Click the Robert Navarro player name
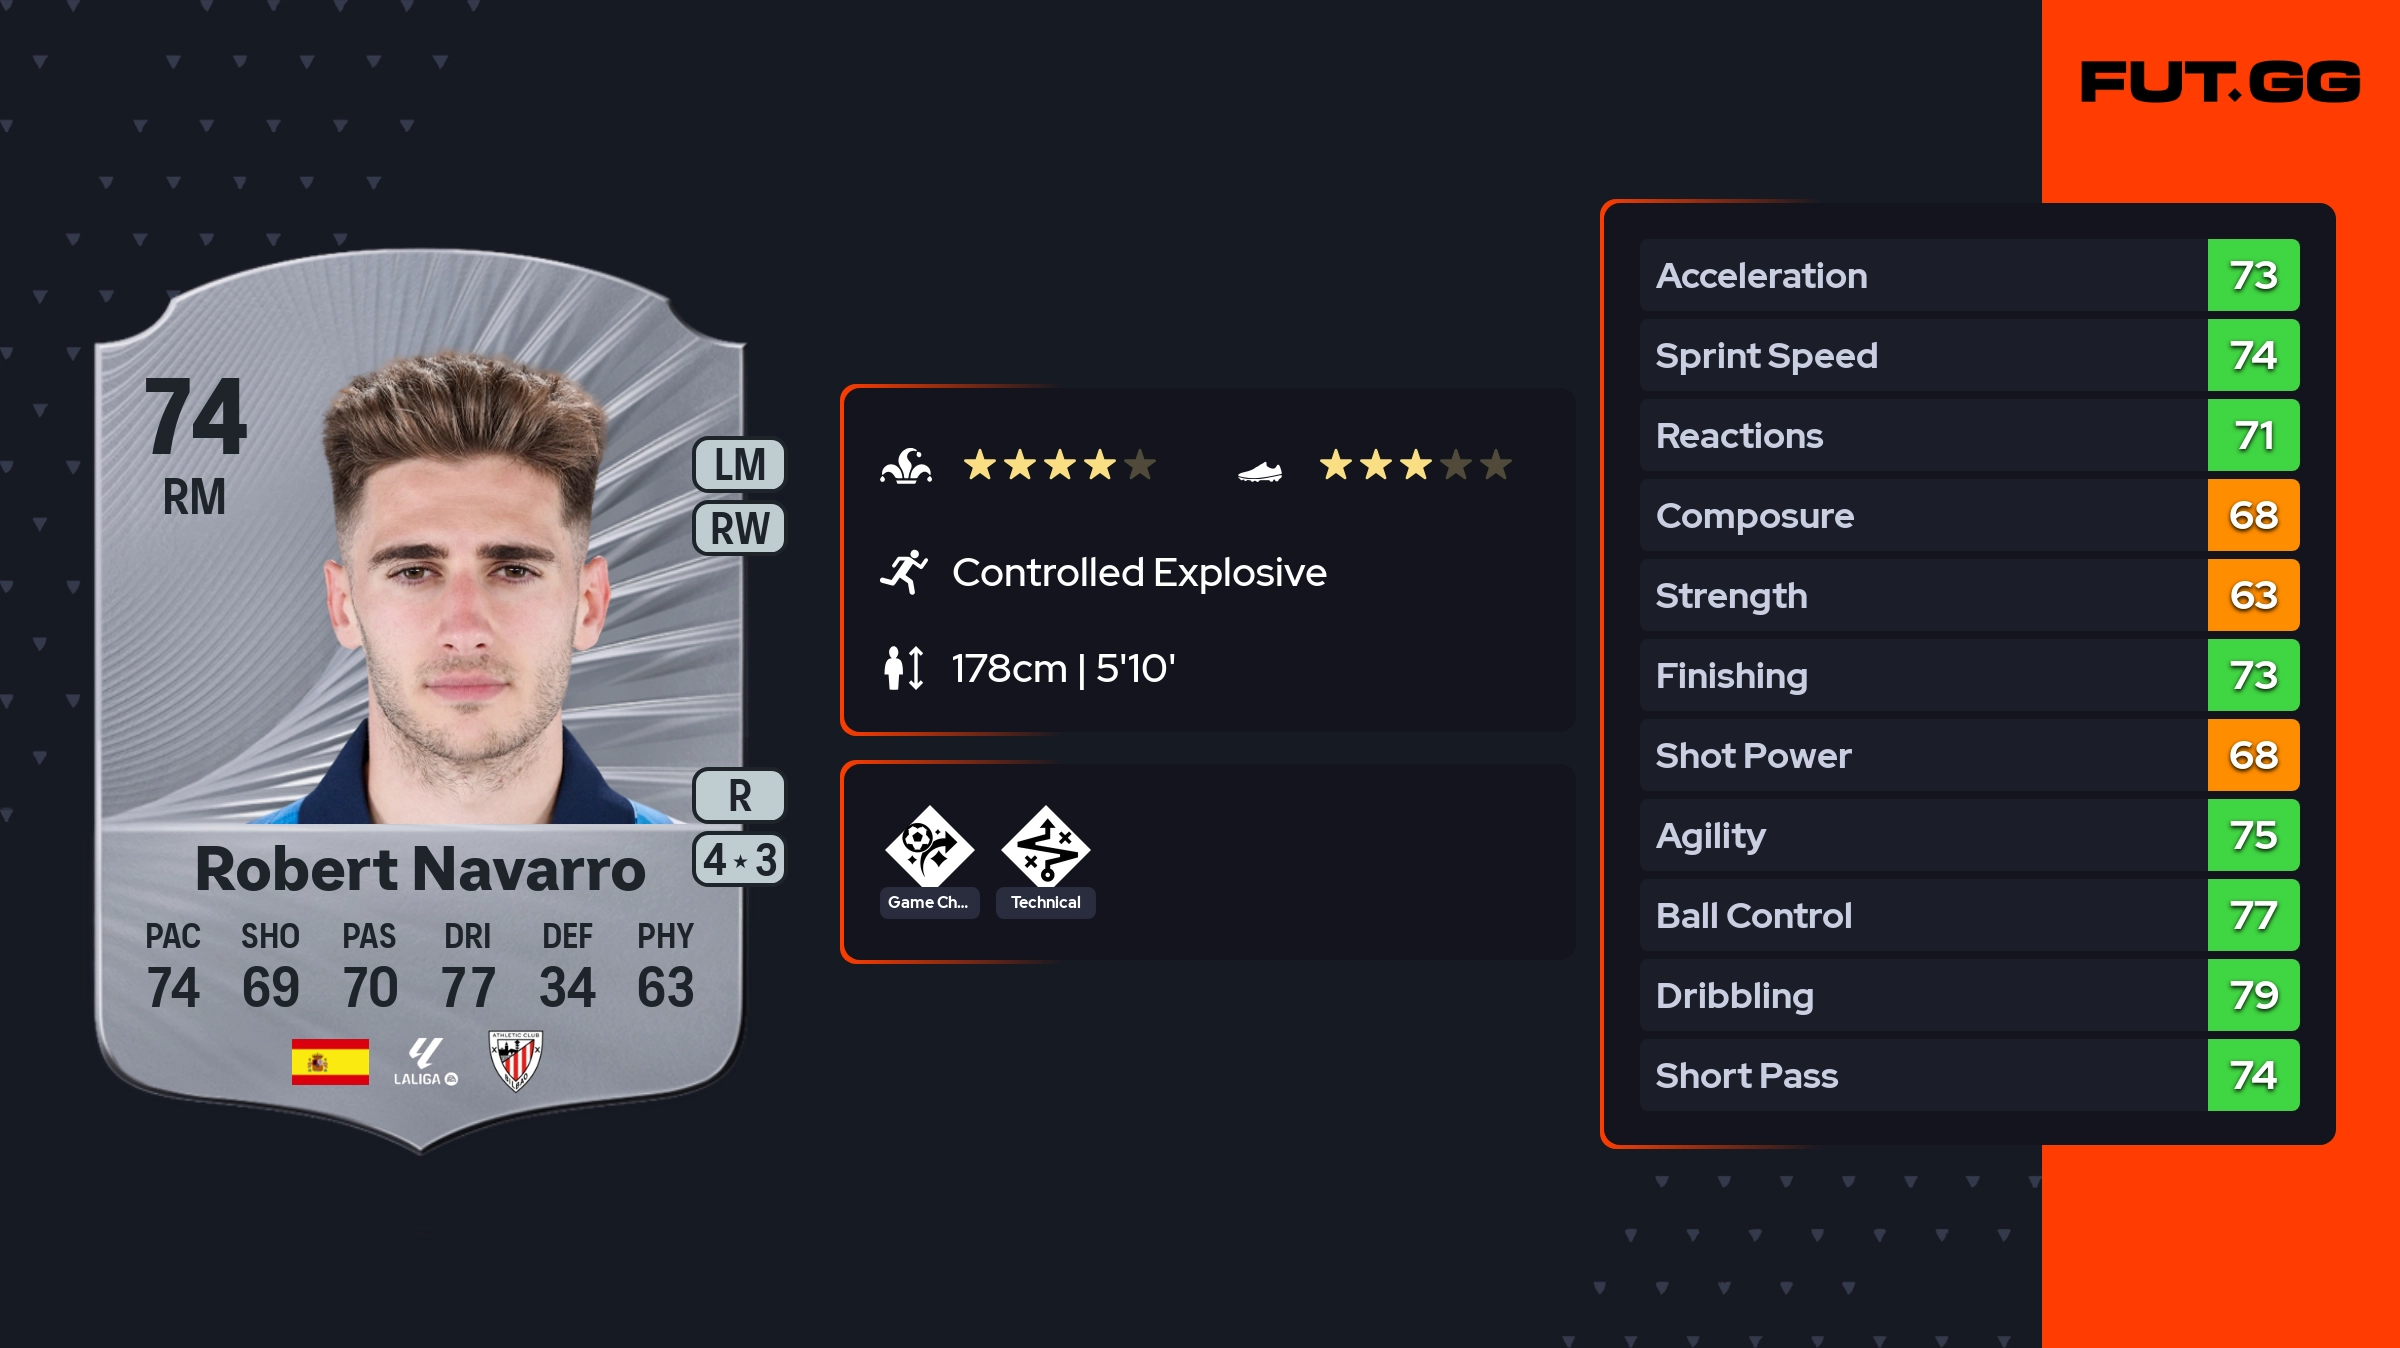The height and width of the screenshot is (1348, 2400). (x=420, y=868)
